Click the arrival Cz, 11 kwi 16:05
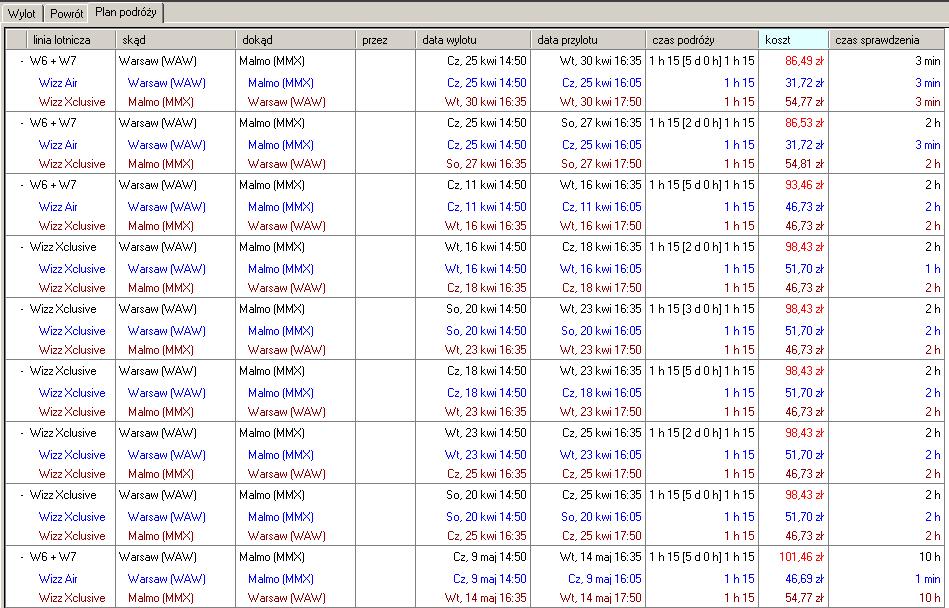 602,207
